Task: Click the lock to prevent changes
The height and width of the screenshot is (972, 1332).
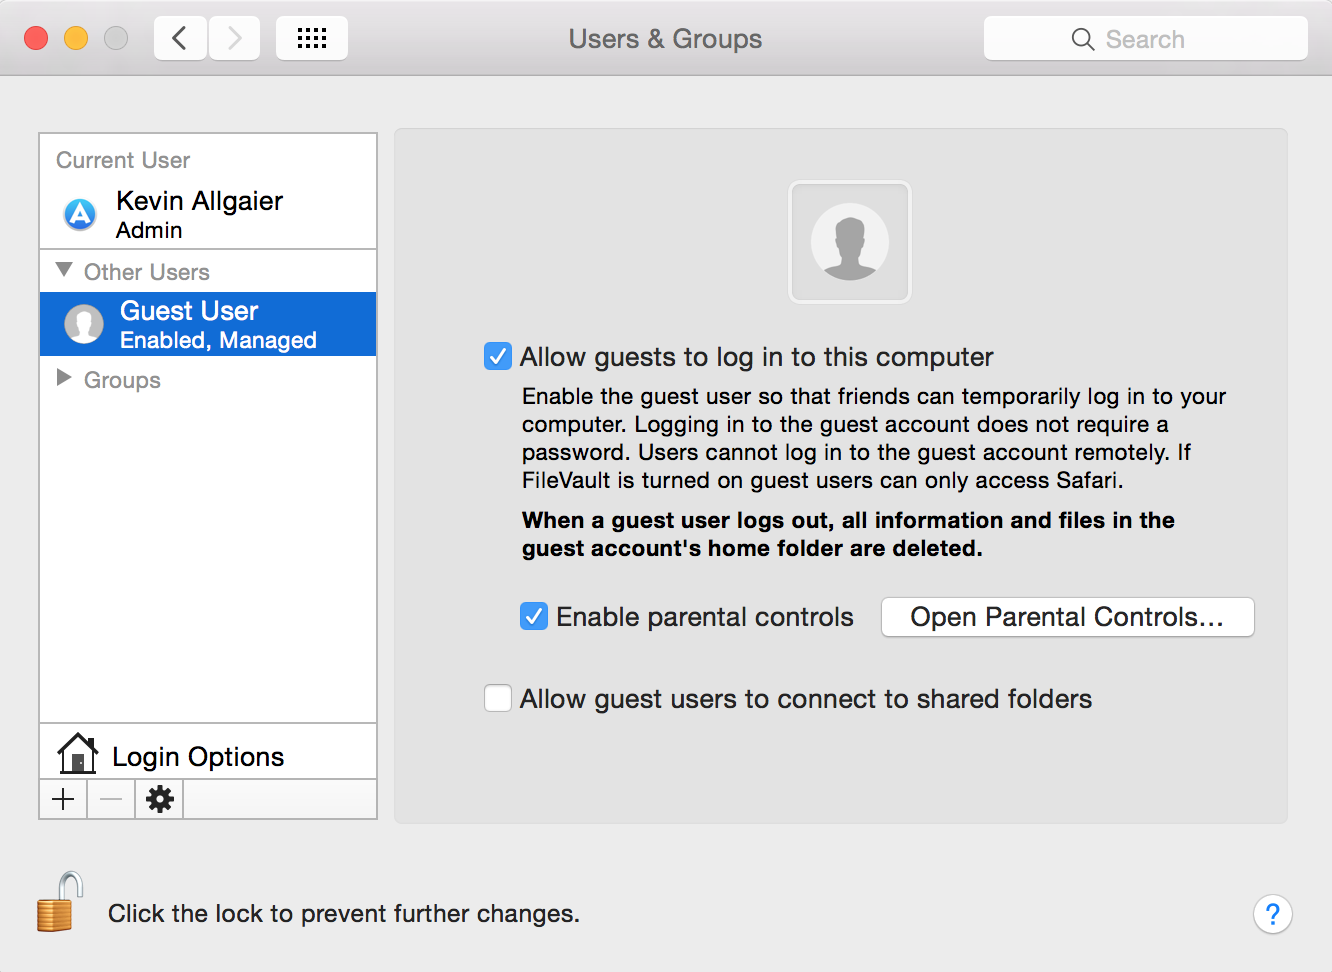Action: coord(60,902)
